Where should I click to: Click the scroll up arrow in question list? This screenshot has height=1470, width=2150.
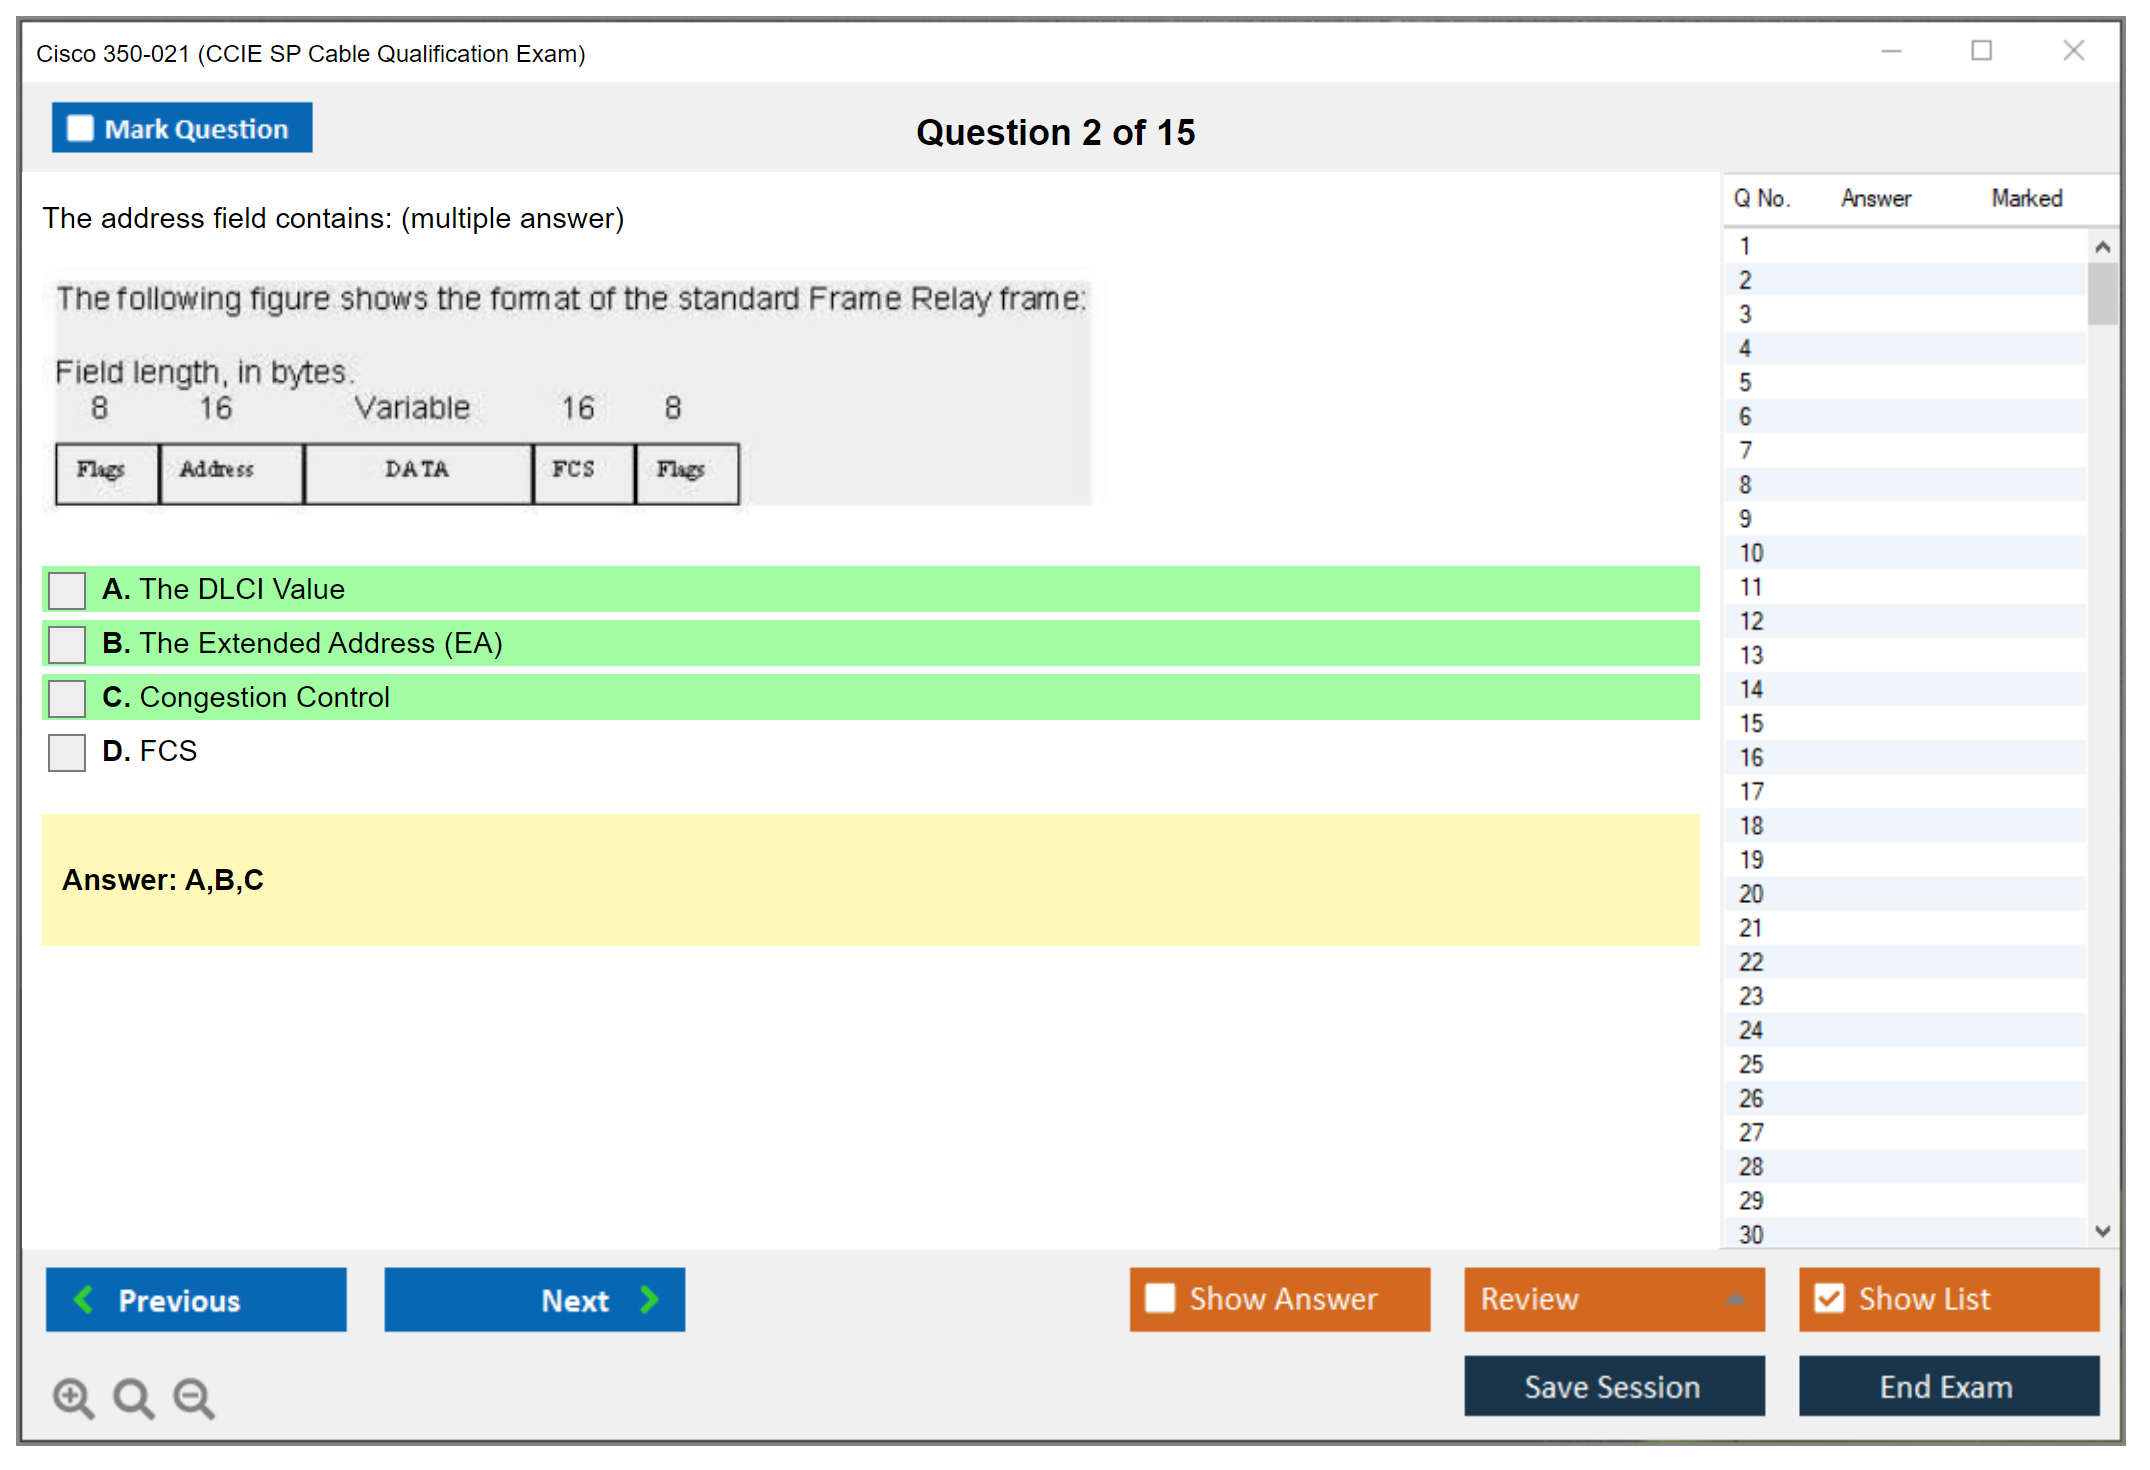click(x=2102, y=247)
